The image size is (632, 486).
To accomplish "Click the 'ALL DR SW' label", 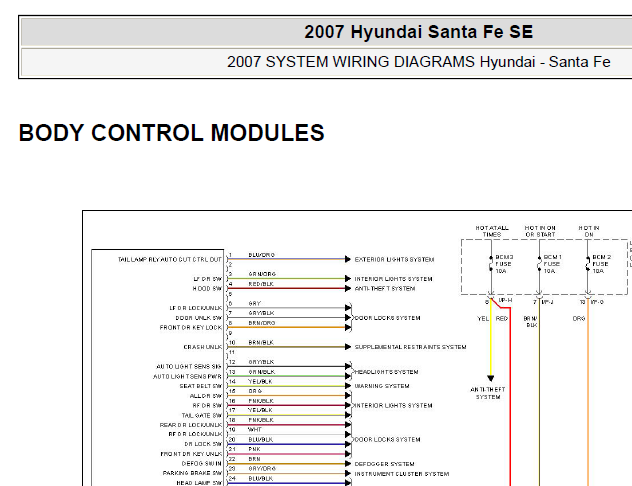I will pos(206,396).
